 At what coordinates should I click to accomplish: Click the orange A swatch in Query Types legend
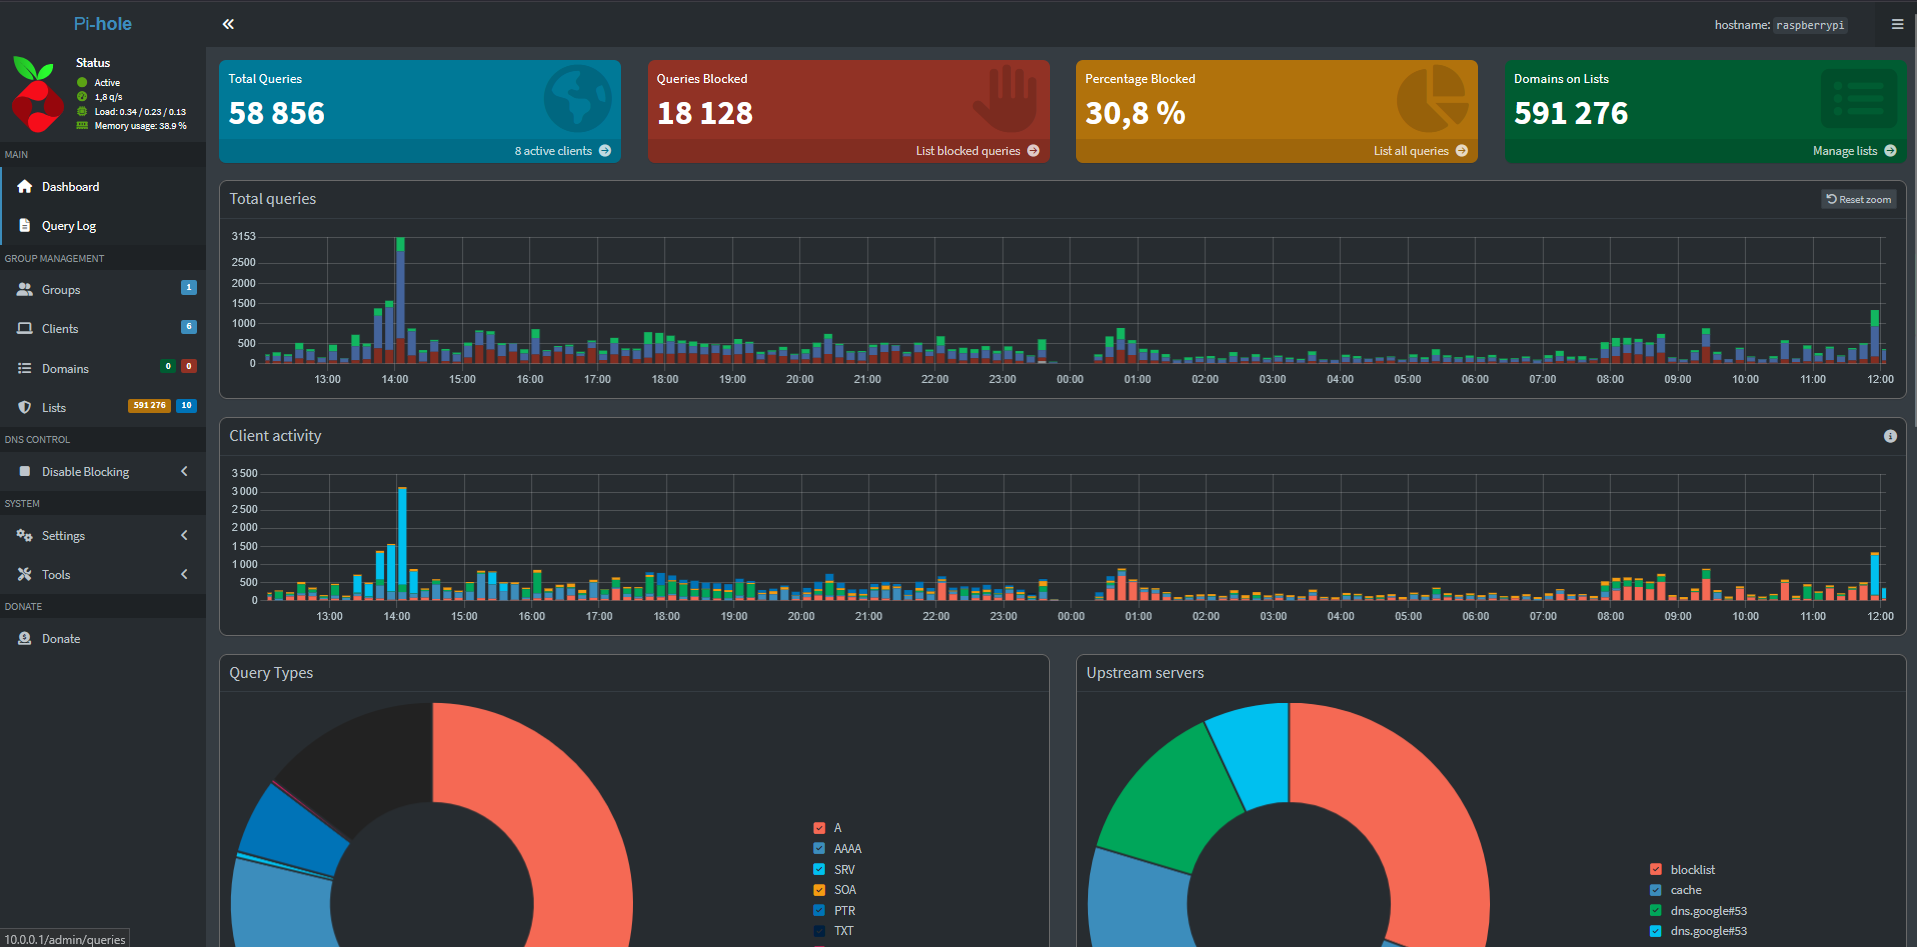819,828
